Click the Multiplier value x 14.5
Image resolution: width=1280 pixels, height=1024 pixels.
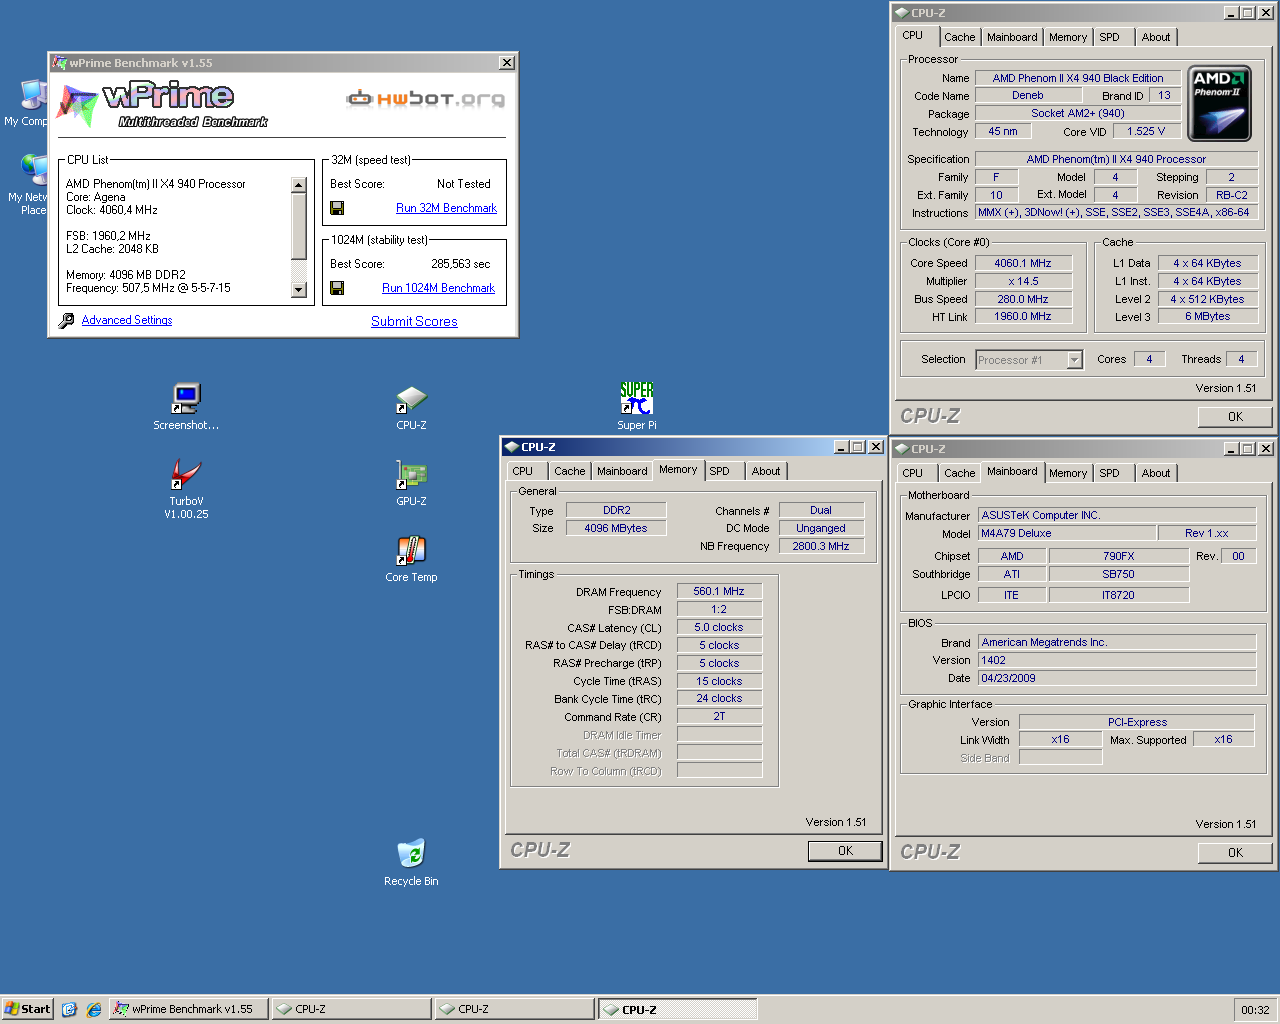coord(1023,281)
